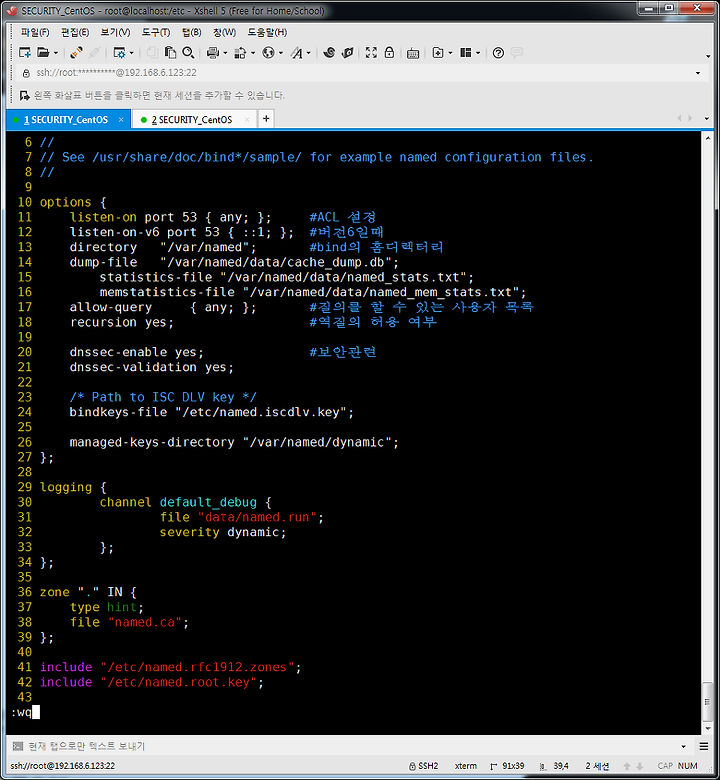
Task: Click the terminal scrollbar up arrow
Action: click(x=708, y=138)
